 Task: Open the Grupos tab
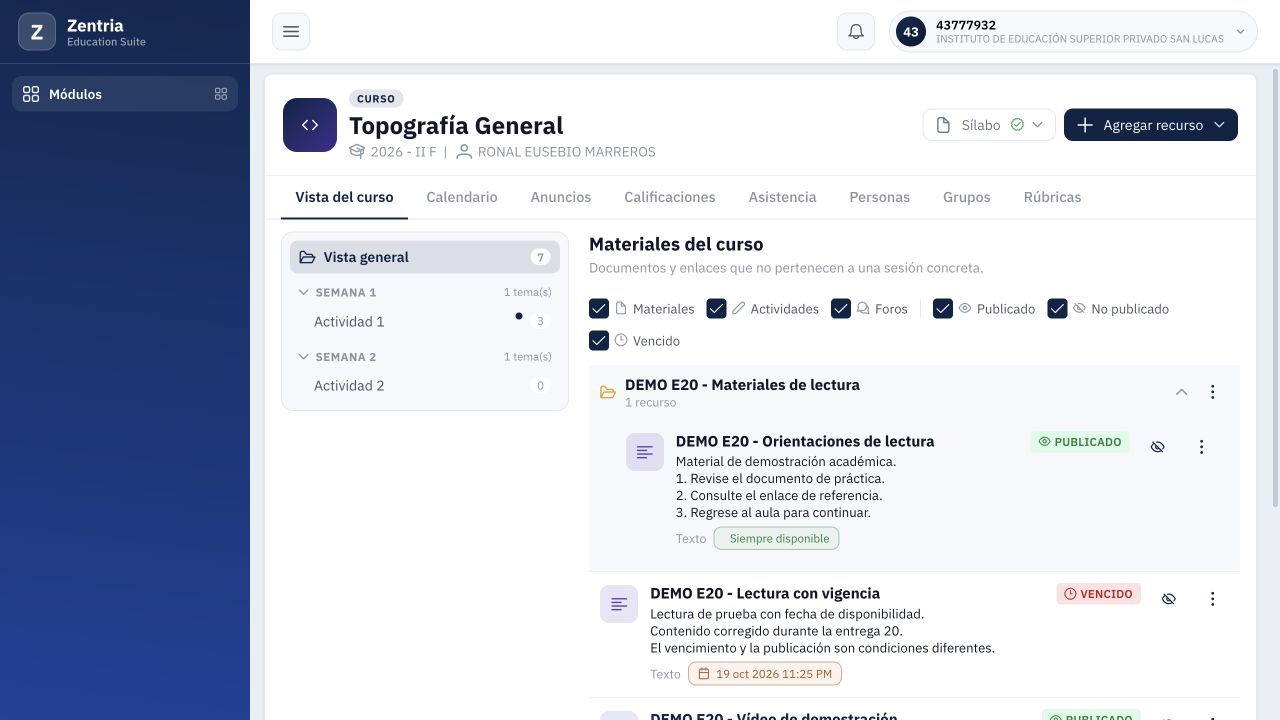point(967,197)
